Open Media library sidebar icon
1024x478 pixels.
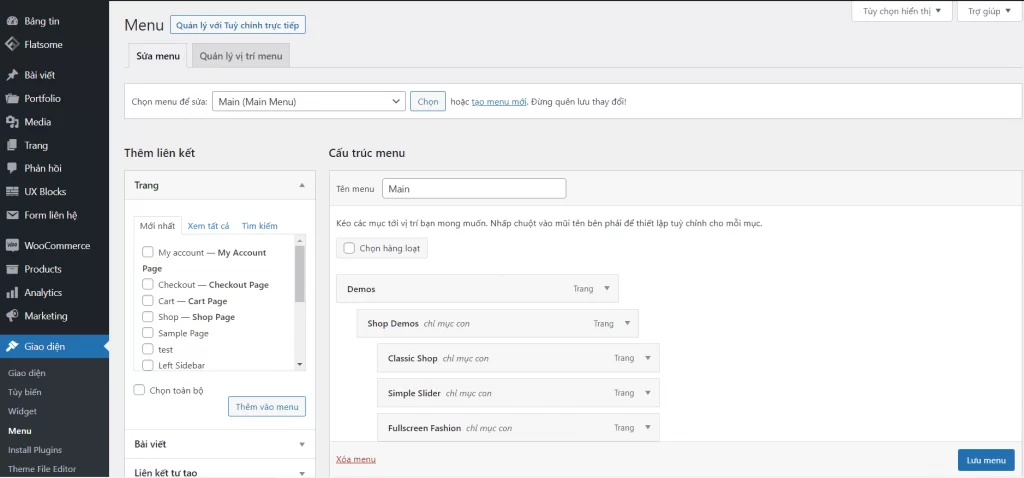tap(12, 122)
